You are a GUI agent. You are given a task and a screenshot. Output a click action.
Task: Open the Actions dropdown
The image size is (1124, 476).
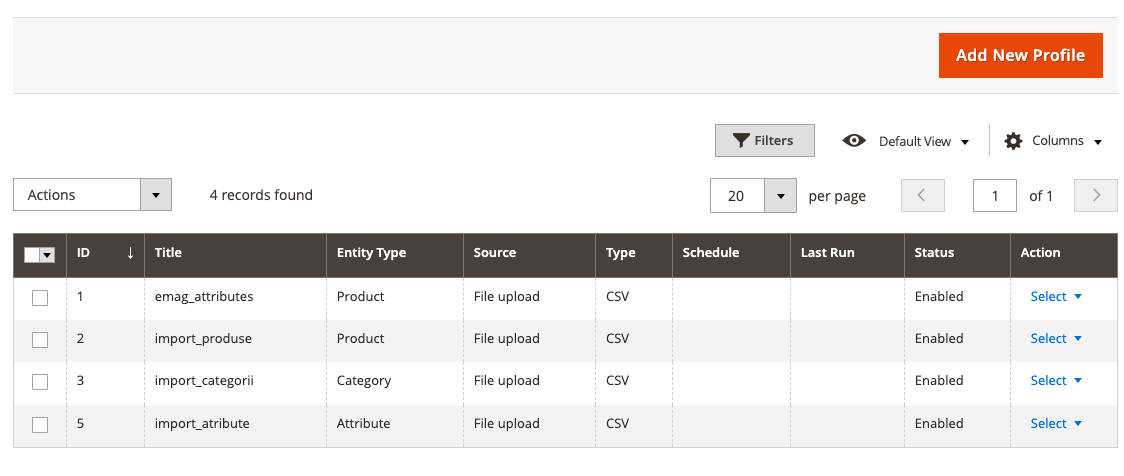(92, 195)
